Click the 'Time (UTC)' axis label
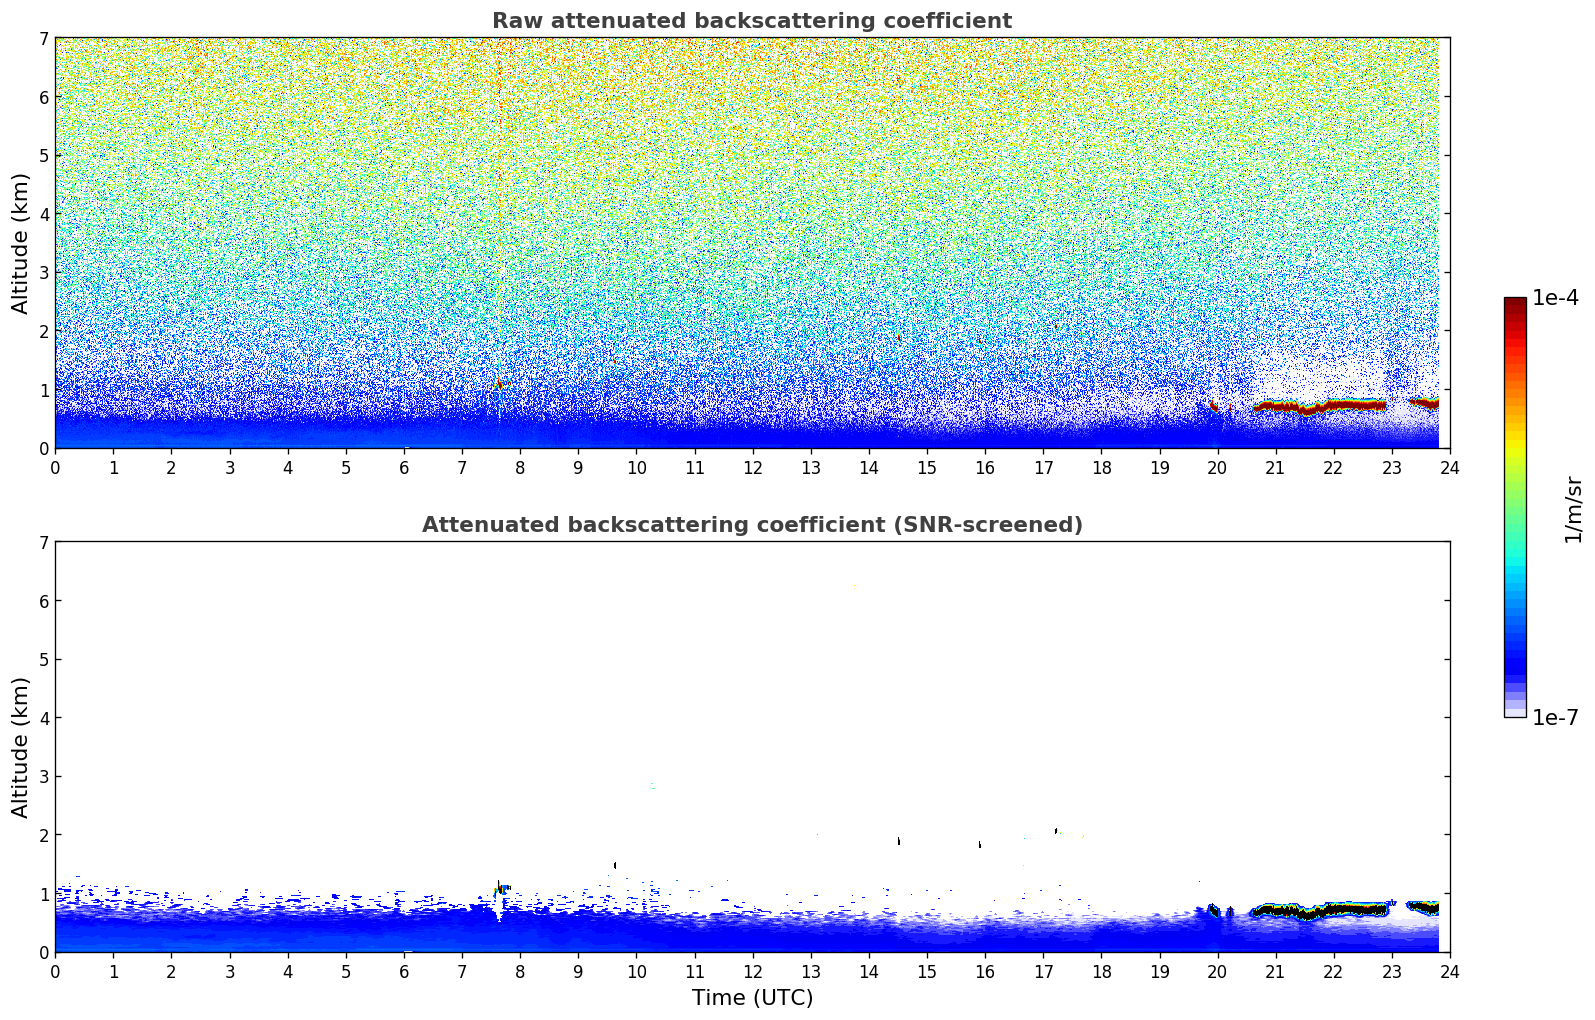This screenshot has height=1020, width=1595. click(x=752, y=998)
